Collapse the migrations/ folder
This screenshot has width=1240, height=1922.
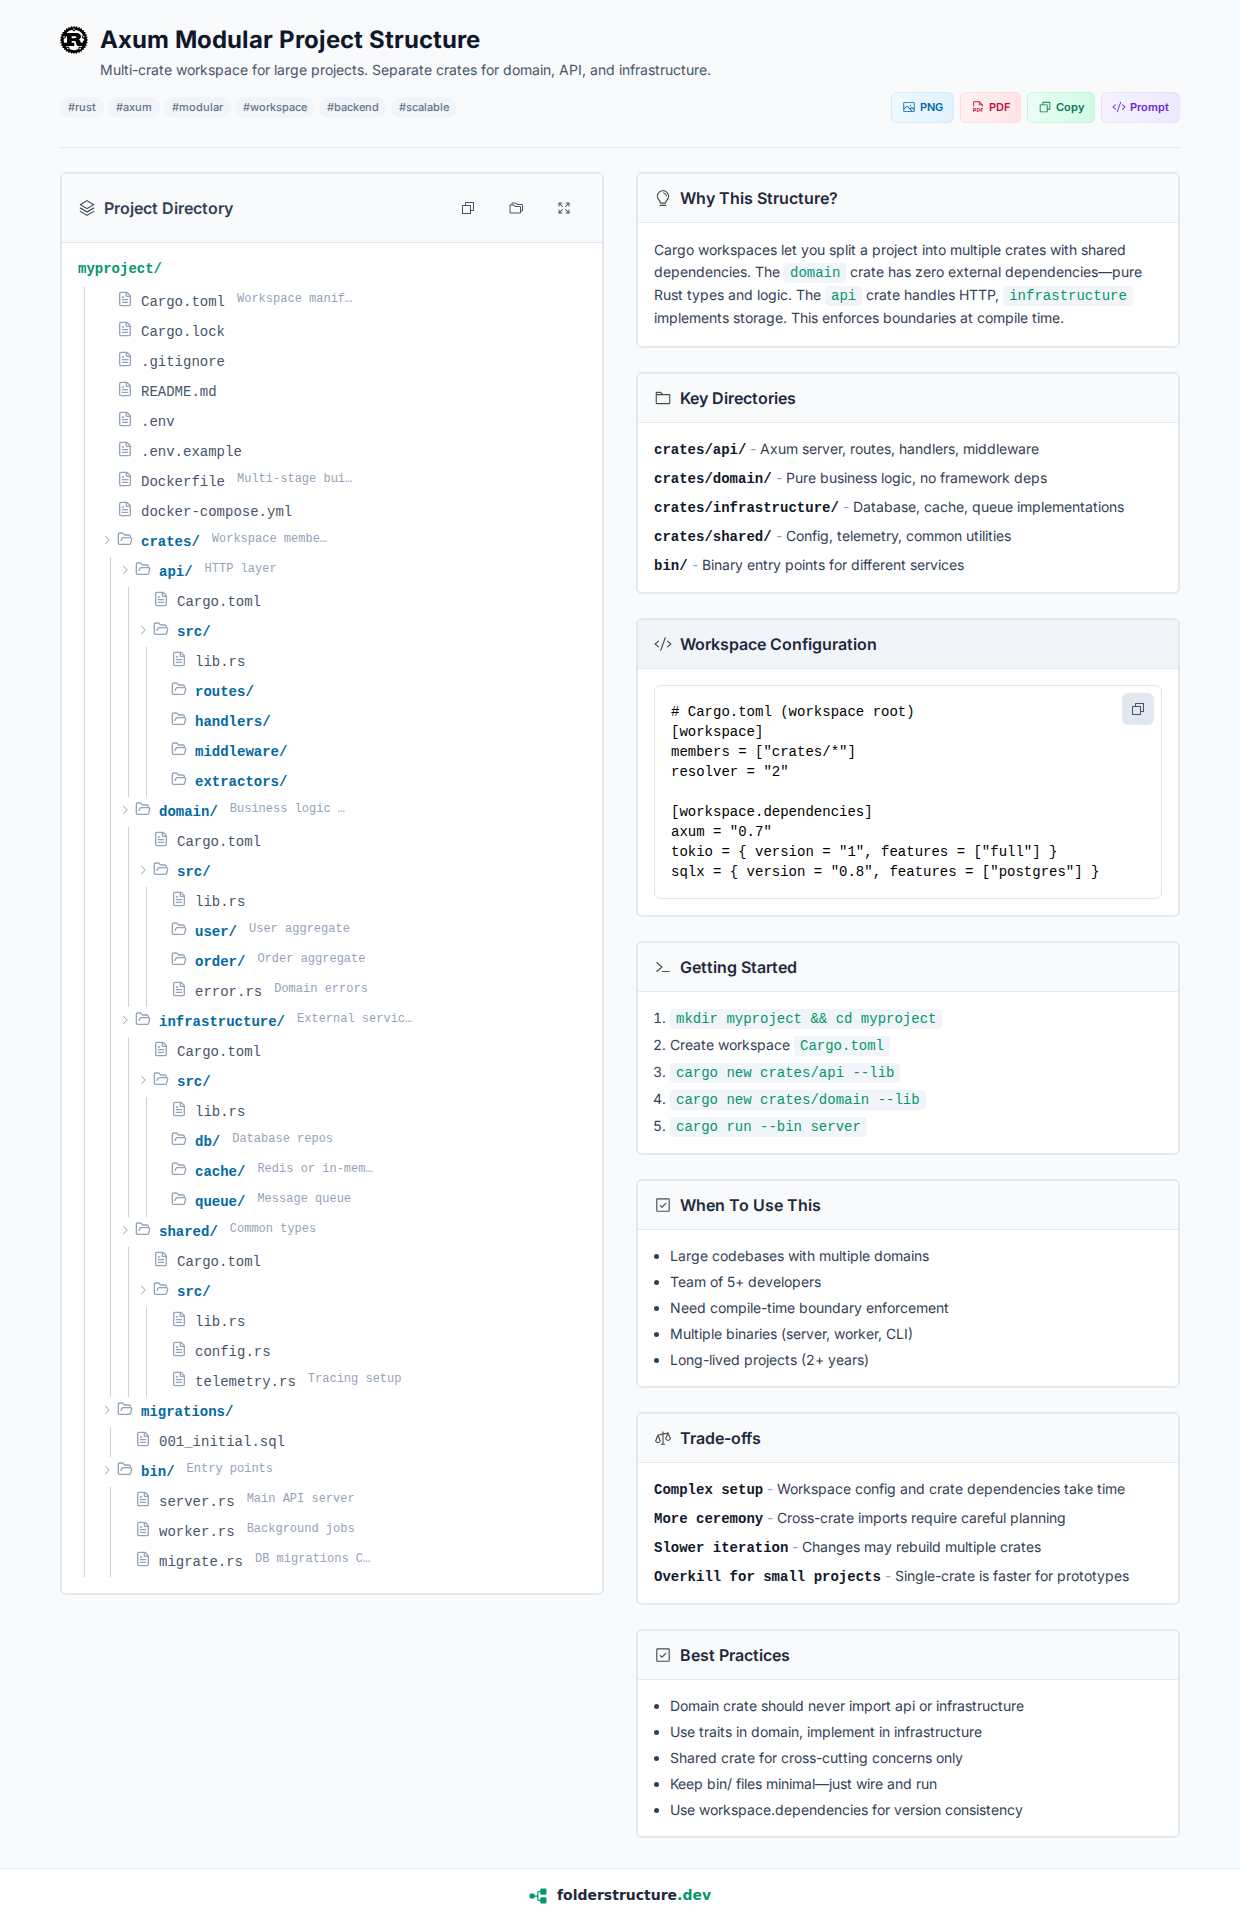coord(107,1410)
